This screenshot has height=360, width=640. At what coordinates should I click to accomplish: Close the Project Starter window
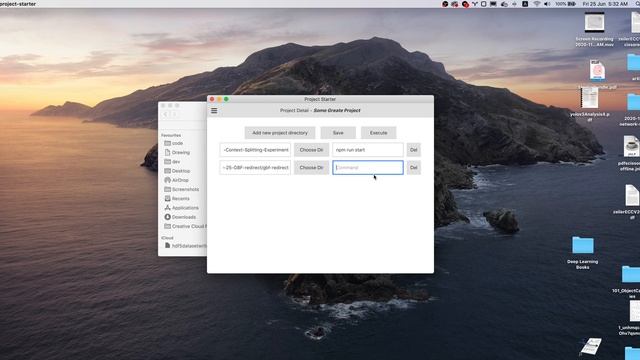(212, 99)
